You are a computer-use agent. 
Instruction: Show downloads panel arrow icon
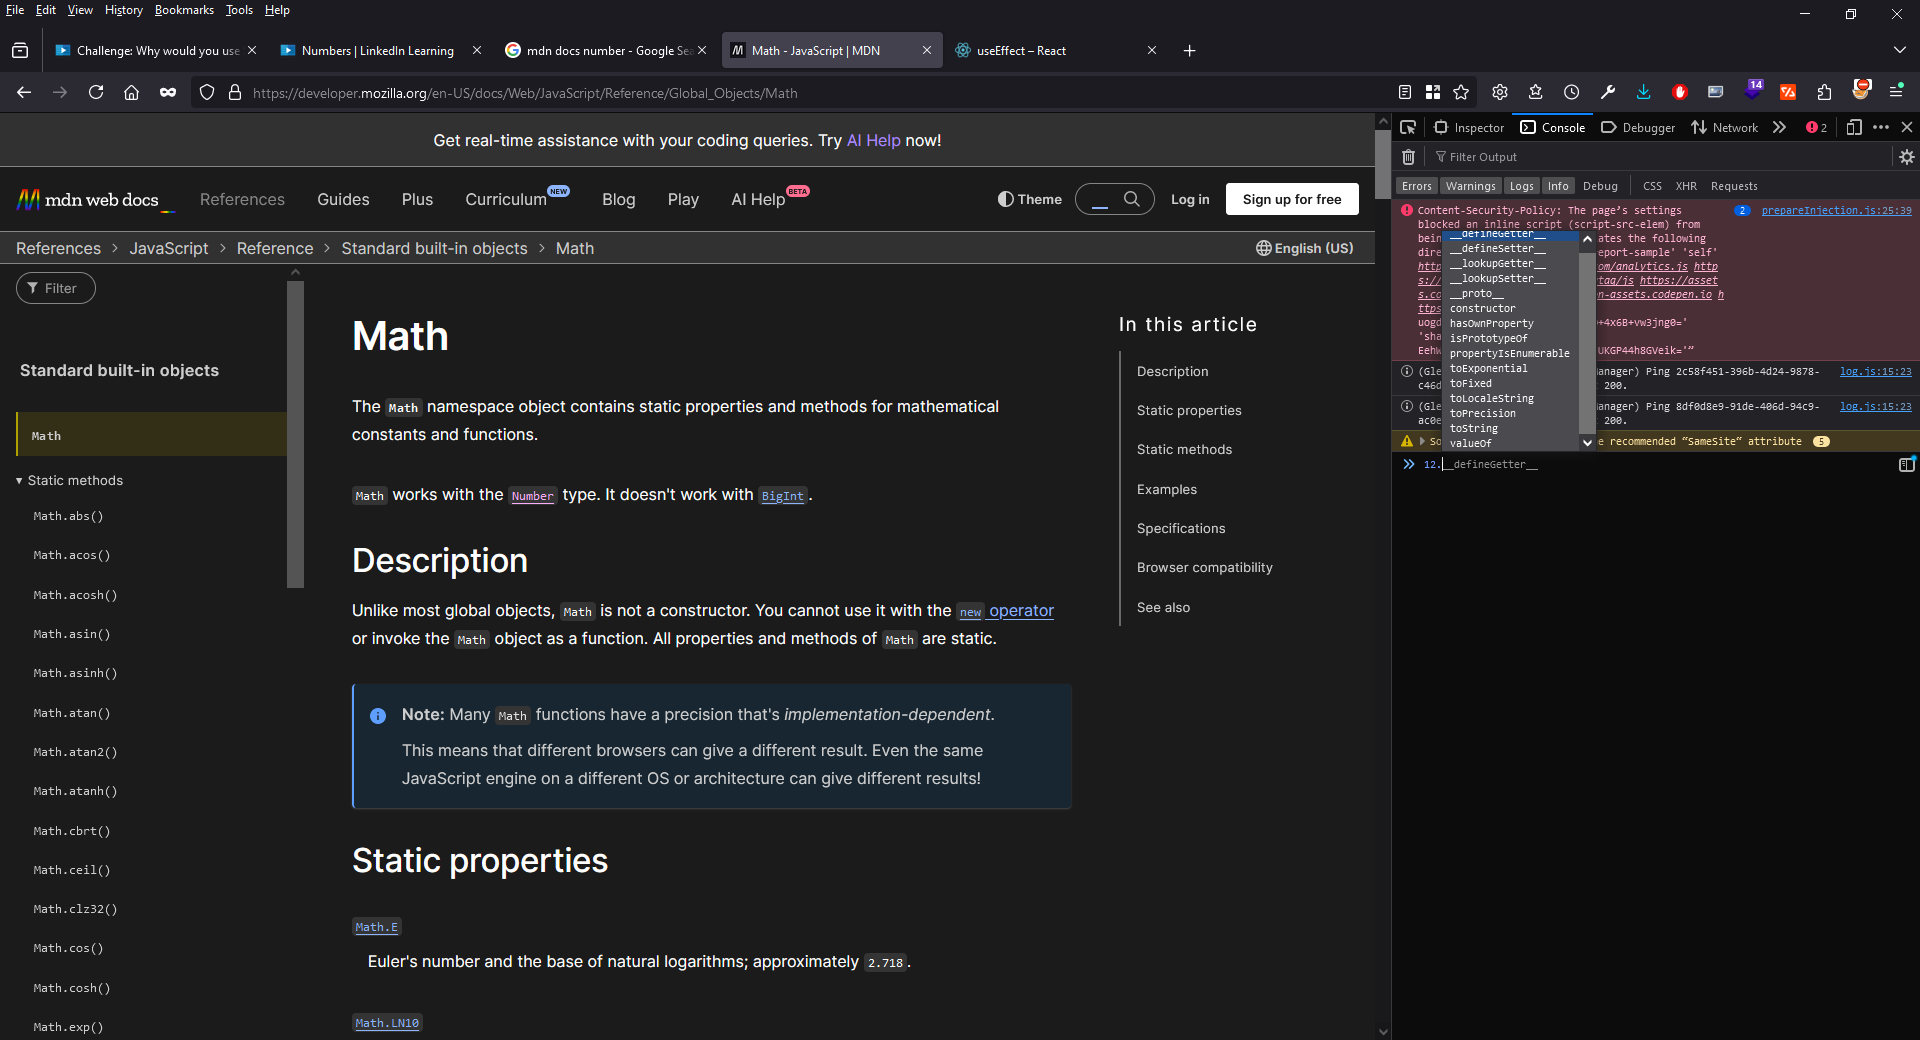(1644, 92)
